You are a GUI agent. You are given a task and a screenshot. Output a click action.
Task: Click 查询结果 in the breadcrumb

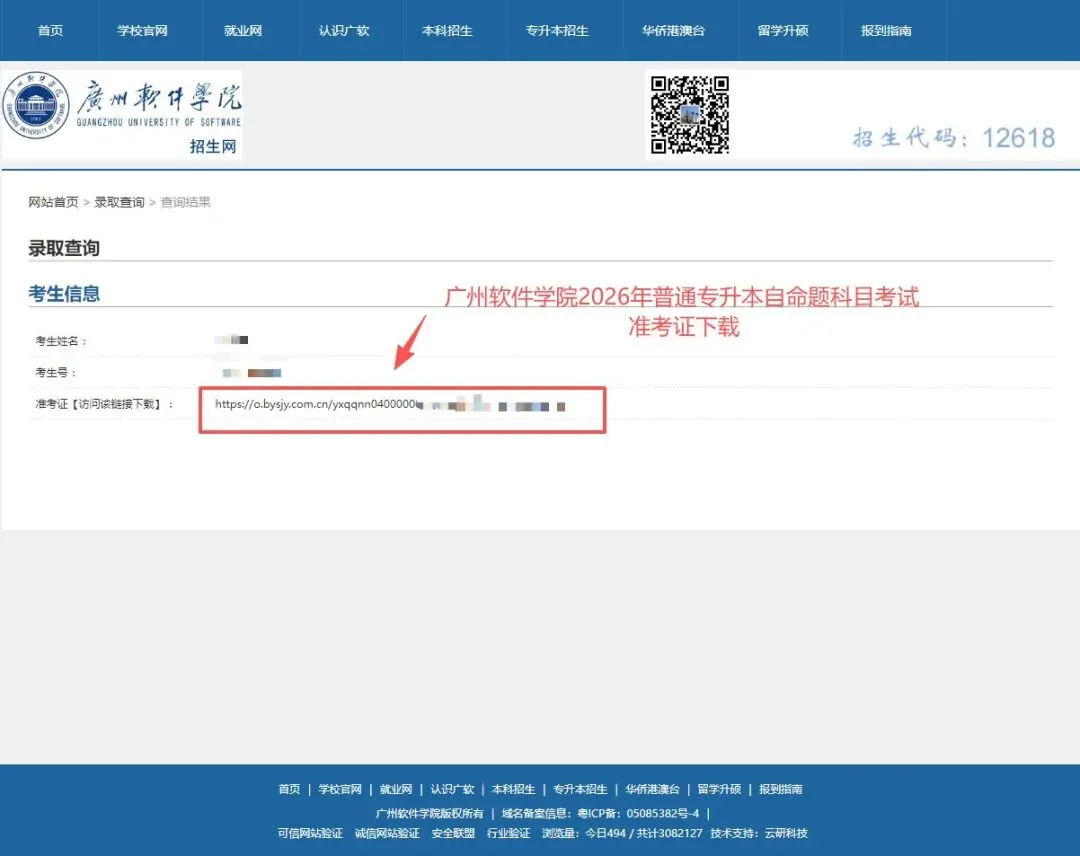click(x=185, y=202)
